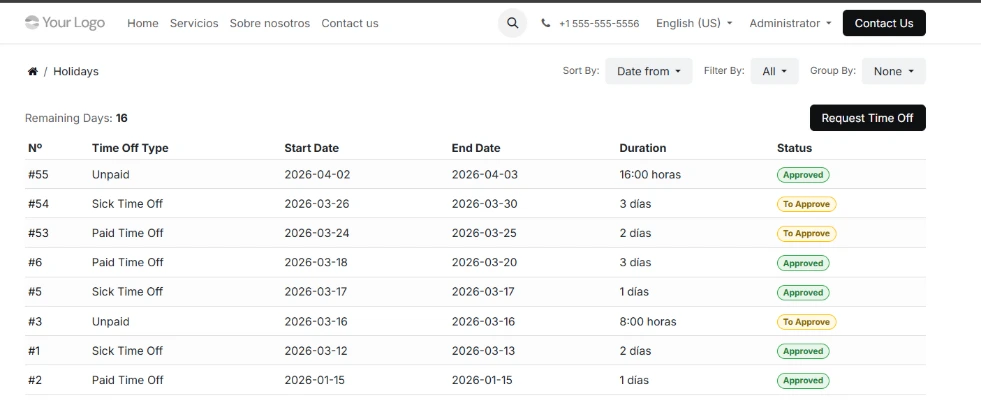Click the Your Logo brand icon
This screenshot has width=981, height=414.
coord(33,22)
